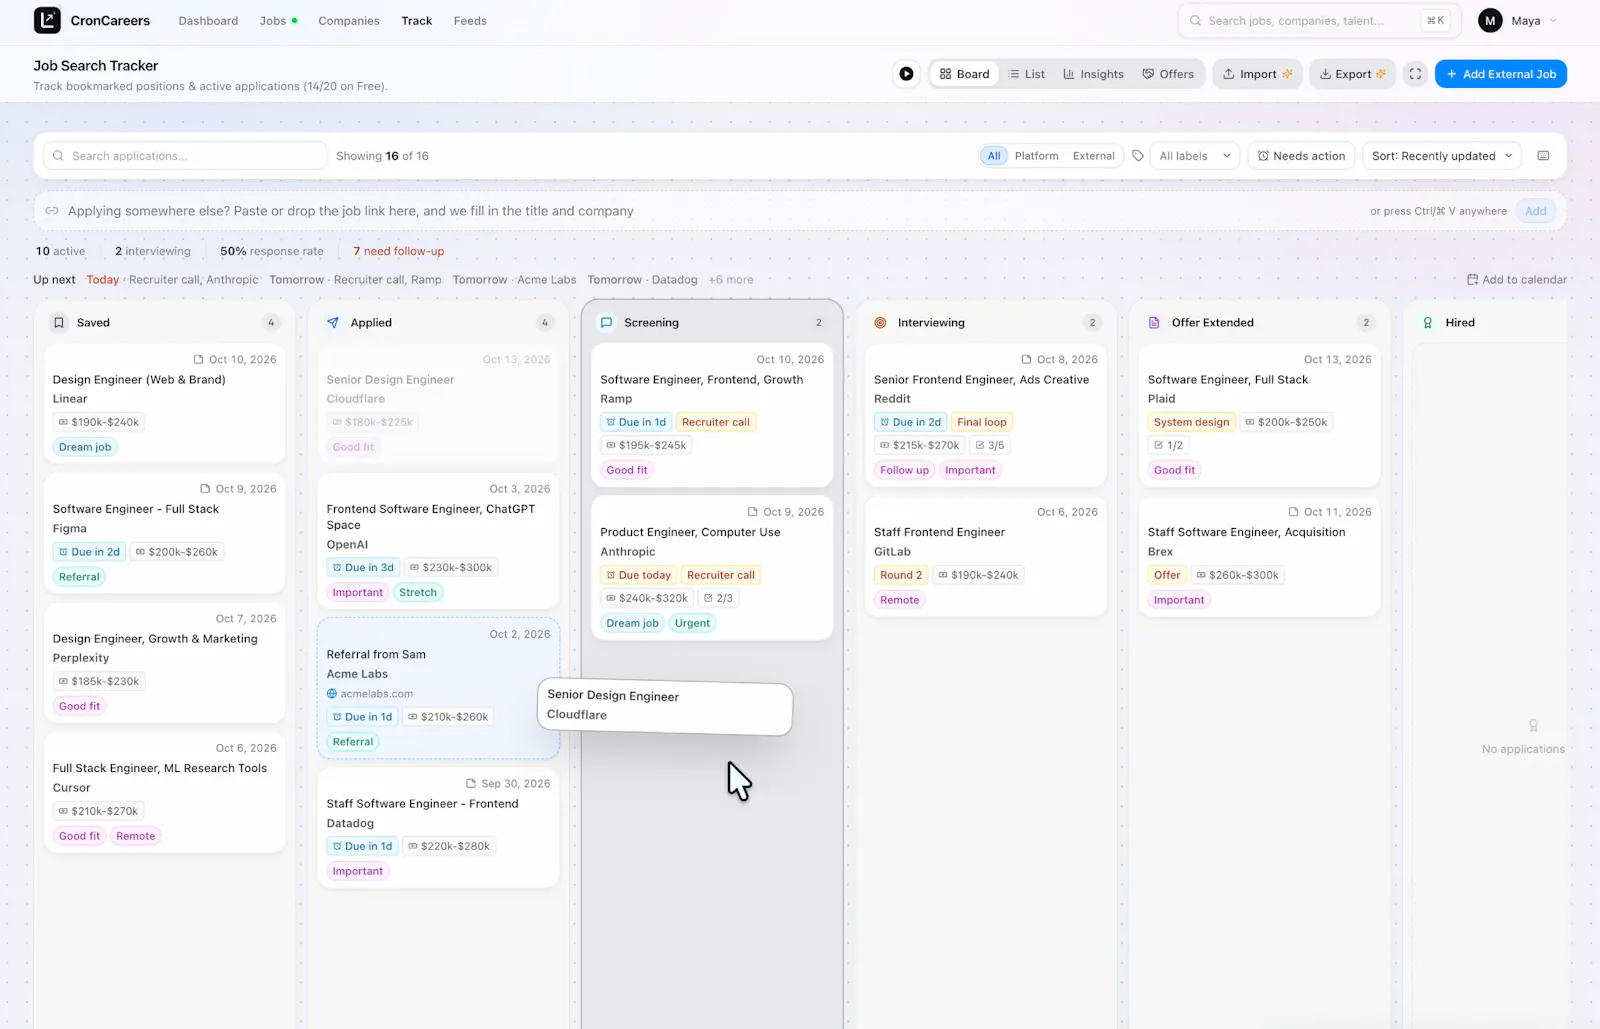This screenshot has height=1029, width=1600.
Task: Click the note icon on Linear card
Action: (198, 360)
